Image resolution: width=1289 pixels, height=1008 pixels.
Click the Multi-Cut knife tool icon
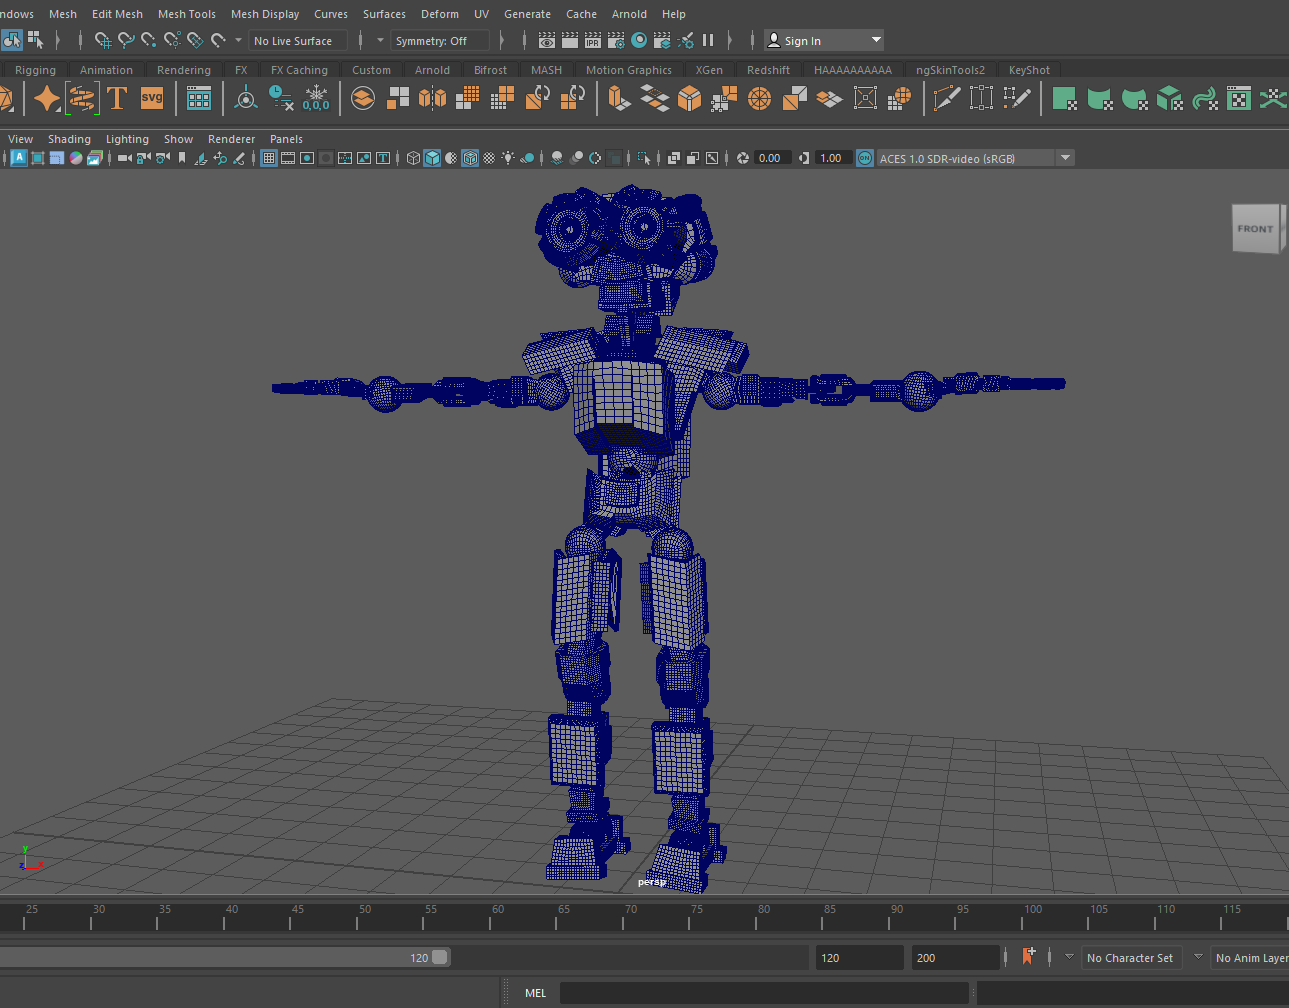946,98
